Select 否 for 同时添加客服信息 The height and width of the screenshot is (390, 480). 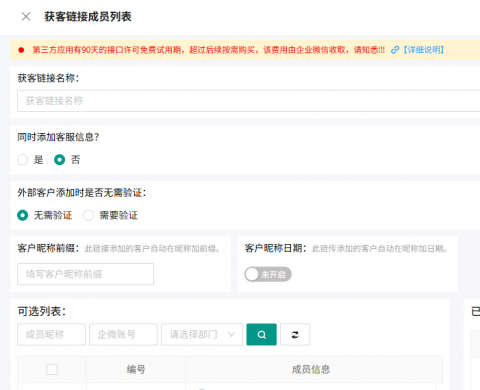(59, 160)
